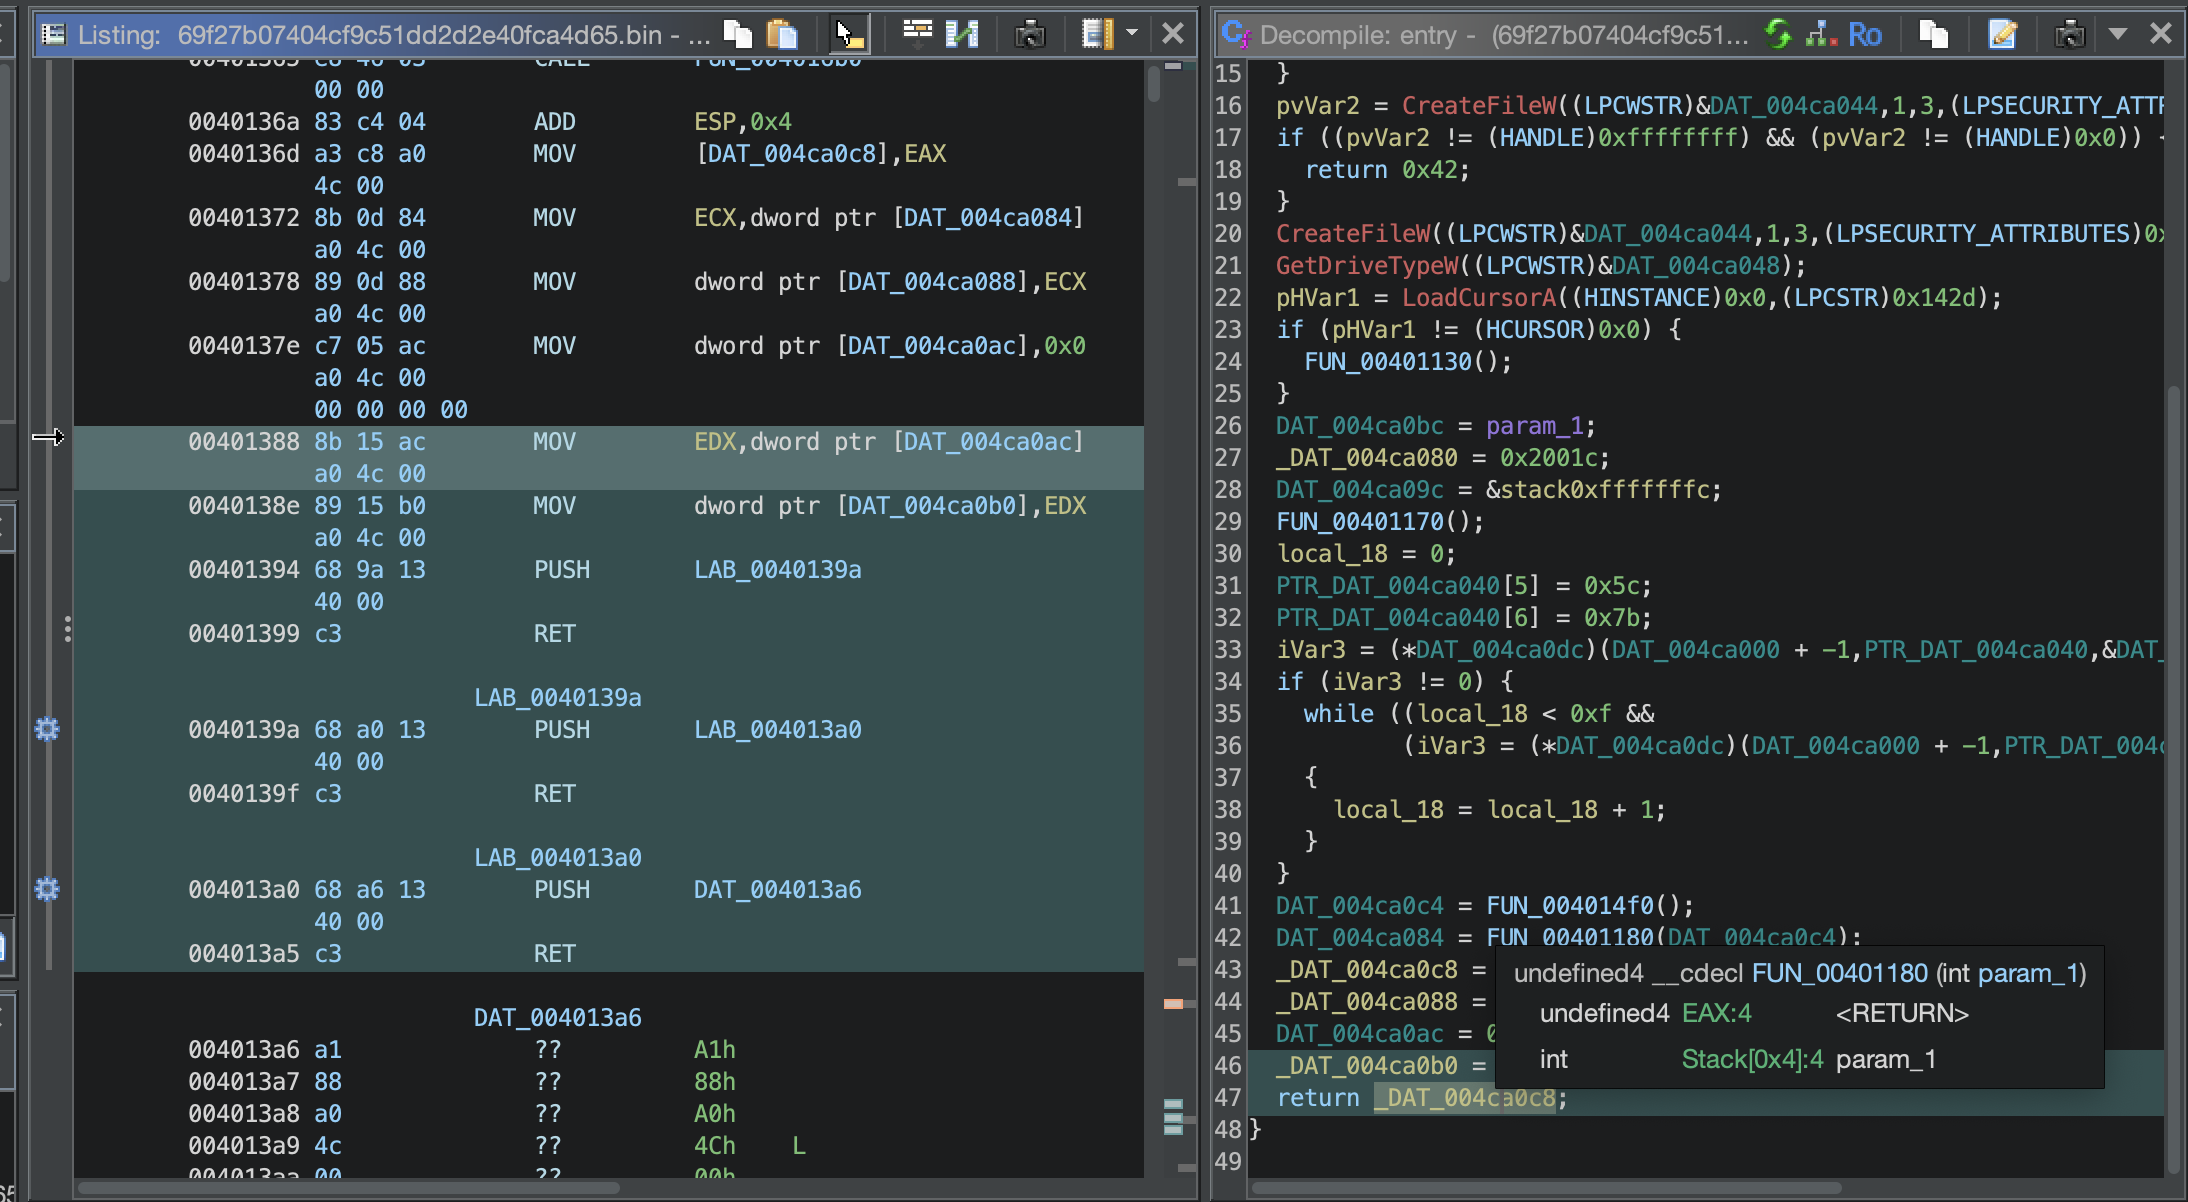Toggle the Ro read-only option
The height and width of the screenshot is (1202, 2188).
[x=1865, y=34]
